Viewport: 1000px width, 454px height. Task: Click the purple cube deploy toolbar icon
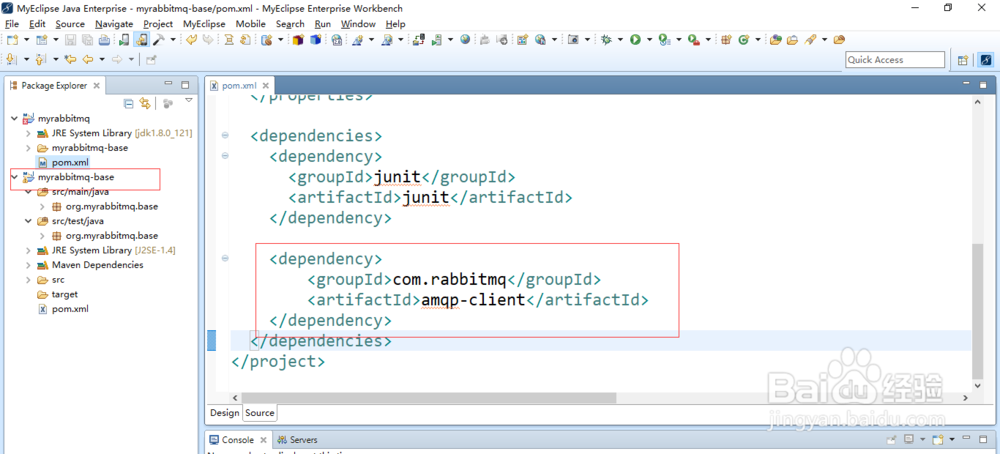coord(298,40)
